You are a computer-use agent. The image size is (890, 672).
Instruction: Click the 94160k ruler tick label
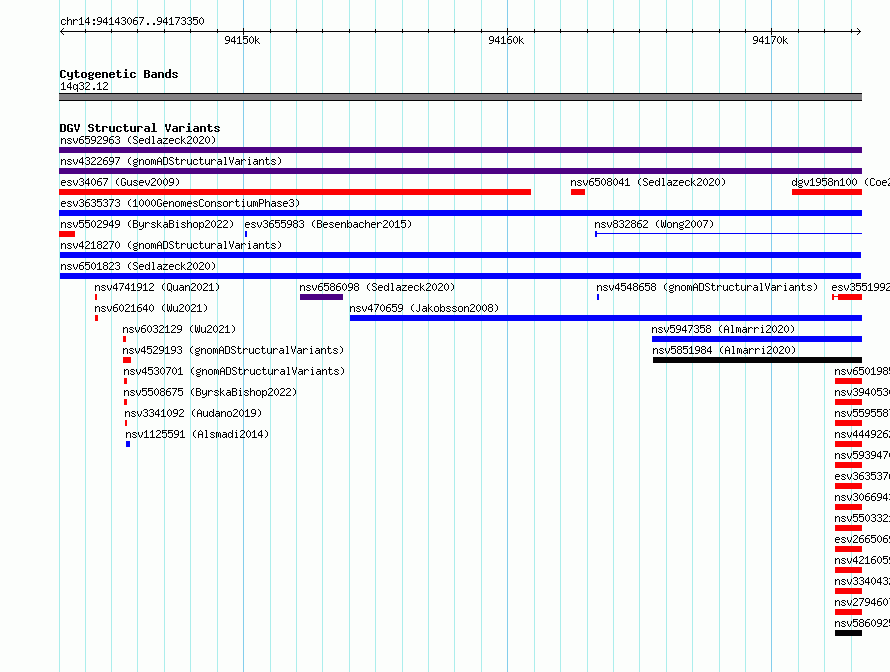pos(506,40)
